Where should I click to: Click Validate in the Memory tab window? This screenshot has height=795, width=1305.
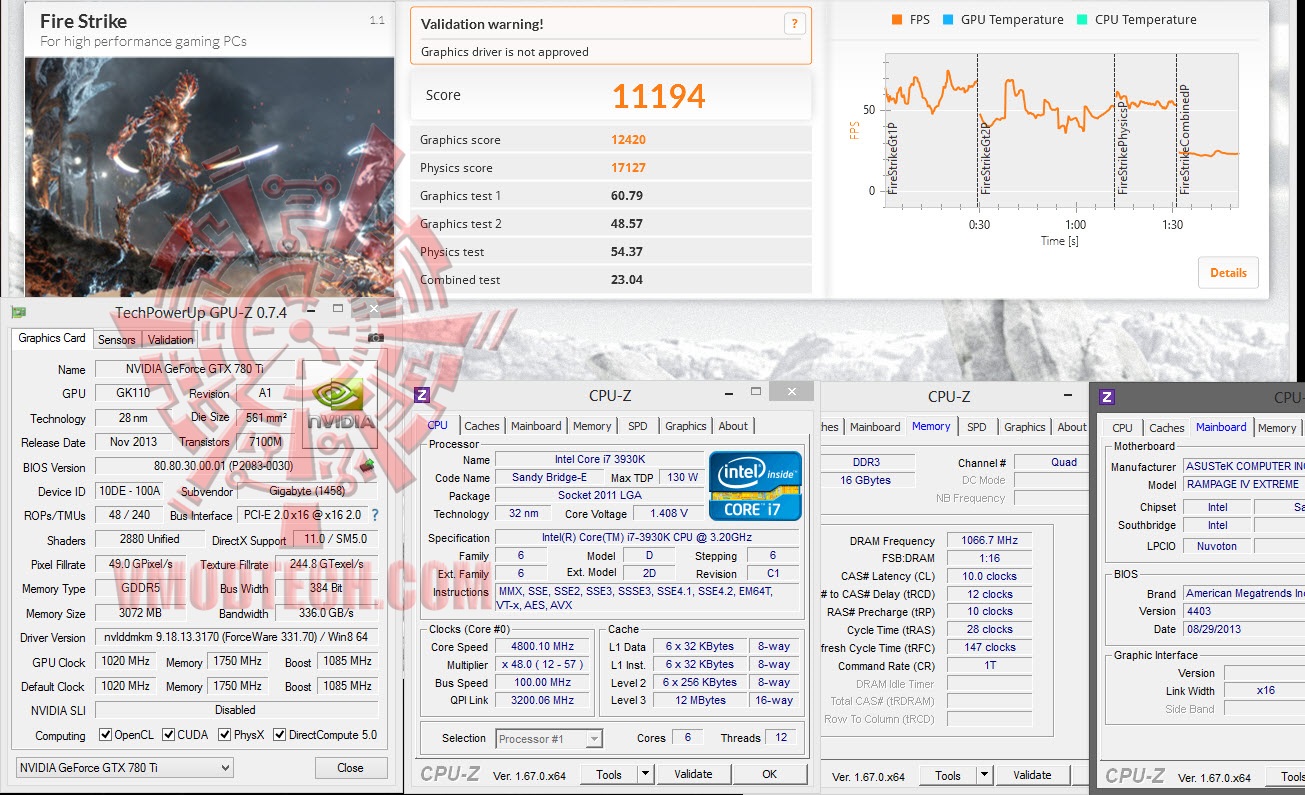1032,775
